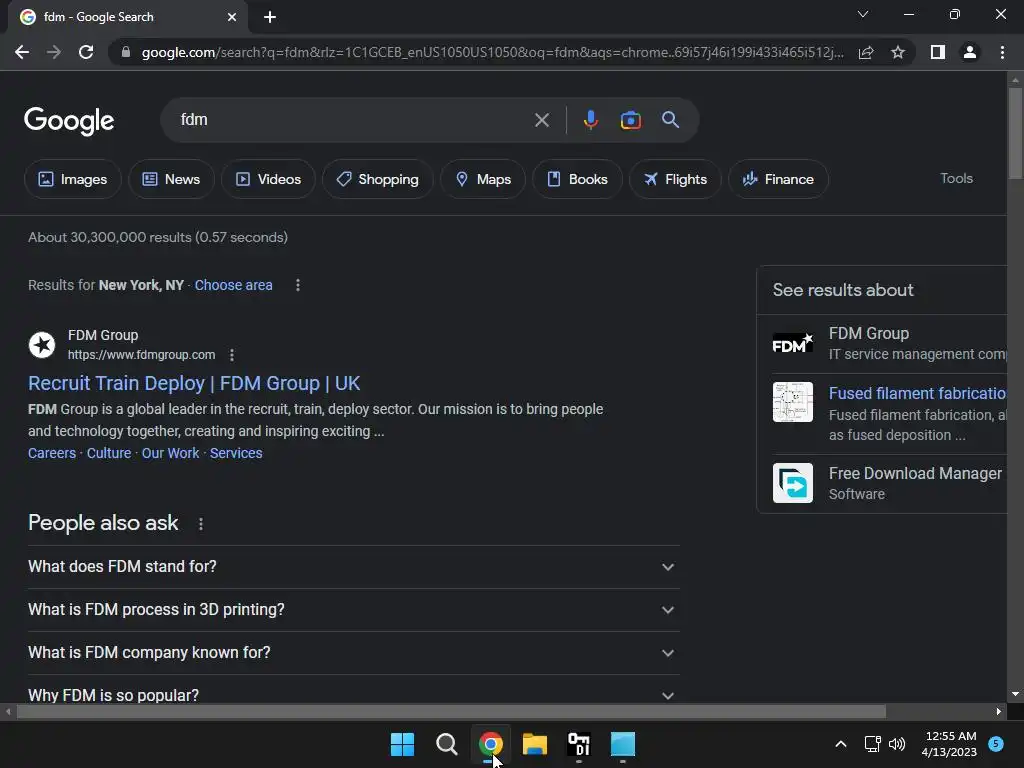Viewport: 1024px width, 768px height.
Task: Open search Tools options
Action: 956,178
